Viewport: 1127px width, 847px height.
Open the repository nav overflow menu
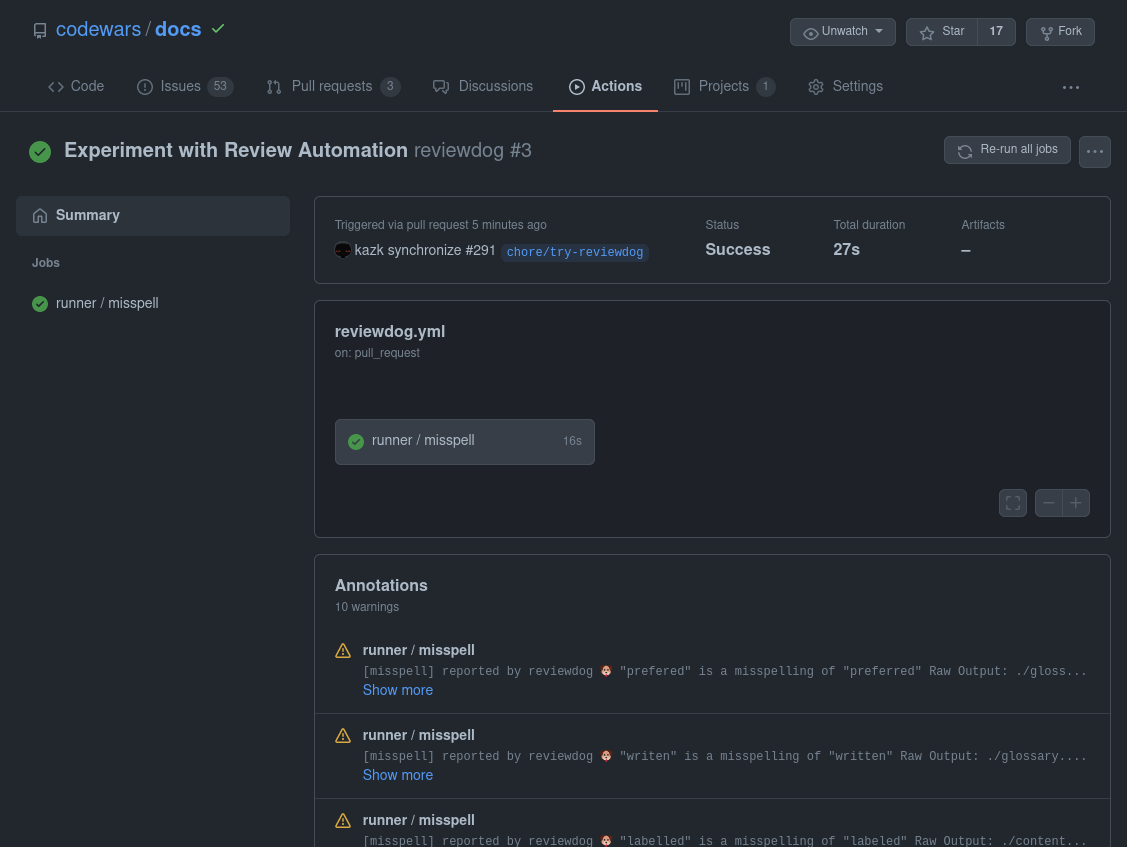coord(1071,87)
